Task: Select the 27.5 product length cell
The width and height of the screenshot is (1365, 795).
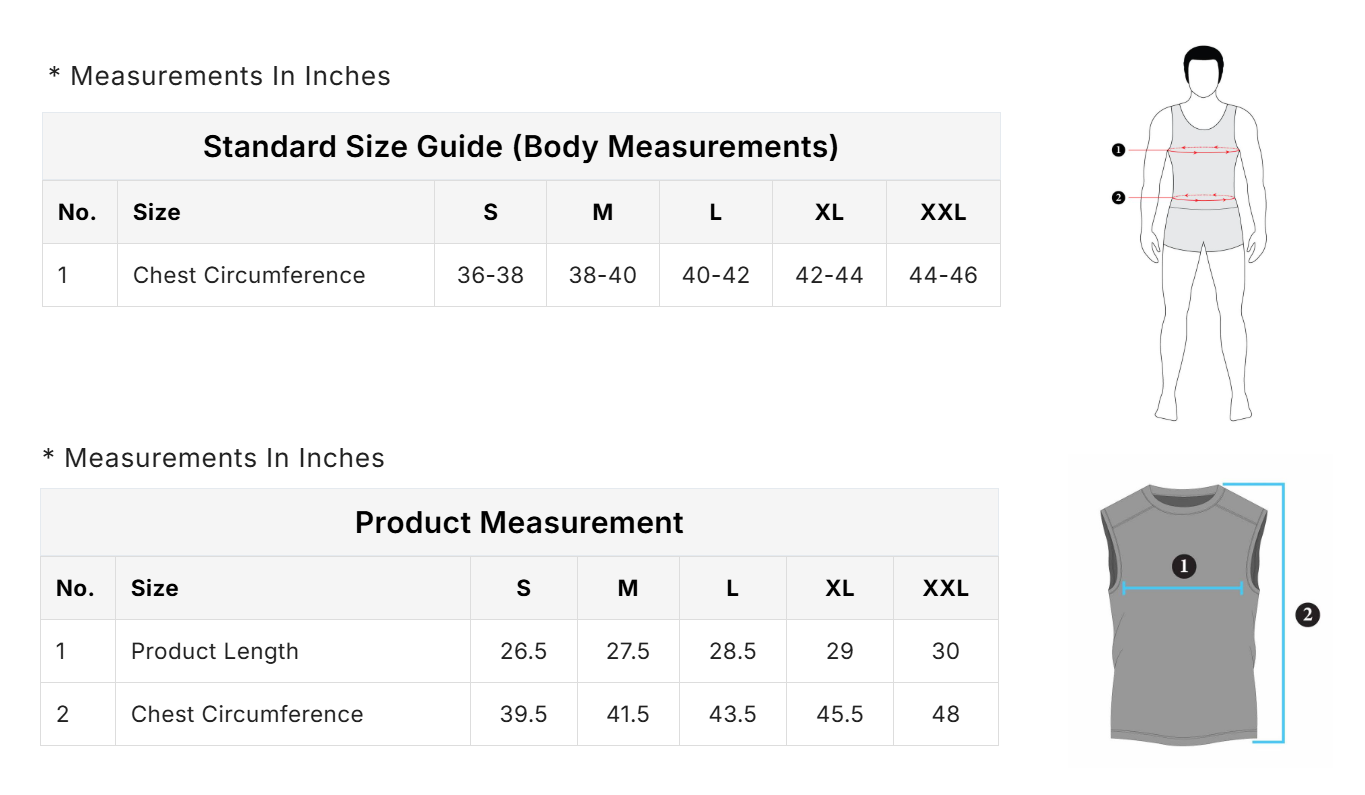Action: tap(628, 651)
